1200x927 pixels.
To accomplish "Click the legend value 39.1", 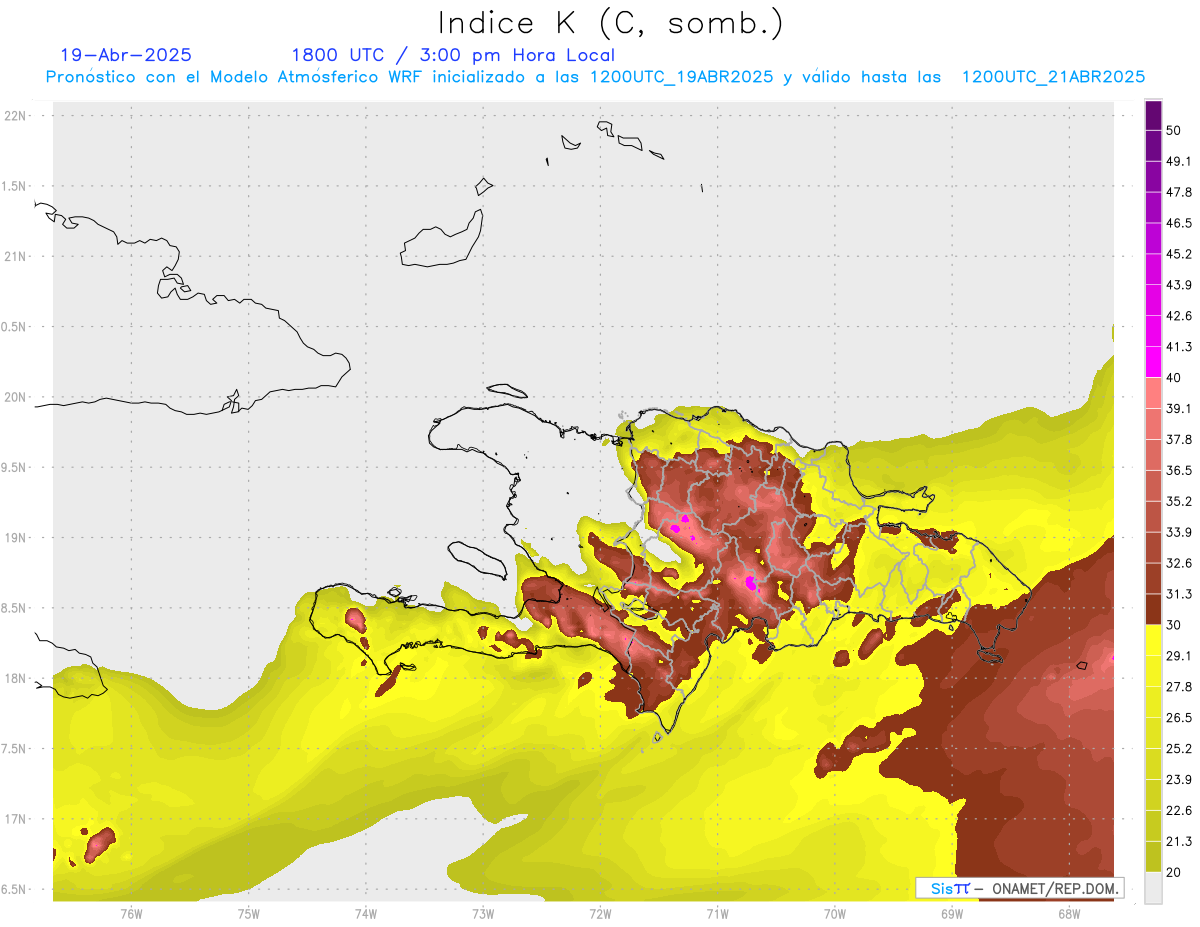I will click(1179, 409).
